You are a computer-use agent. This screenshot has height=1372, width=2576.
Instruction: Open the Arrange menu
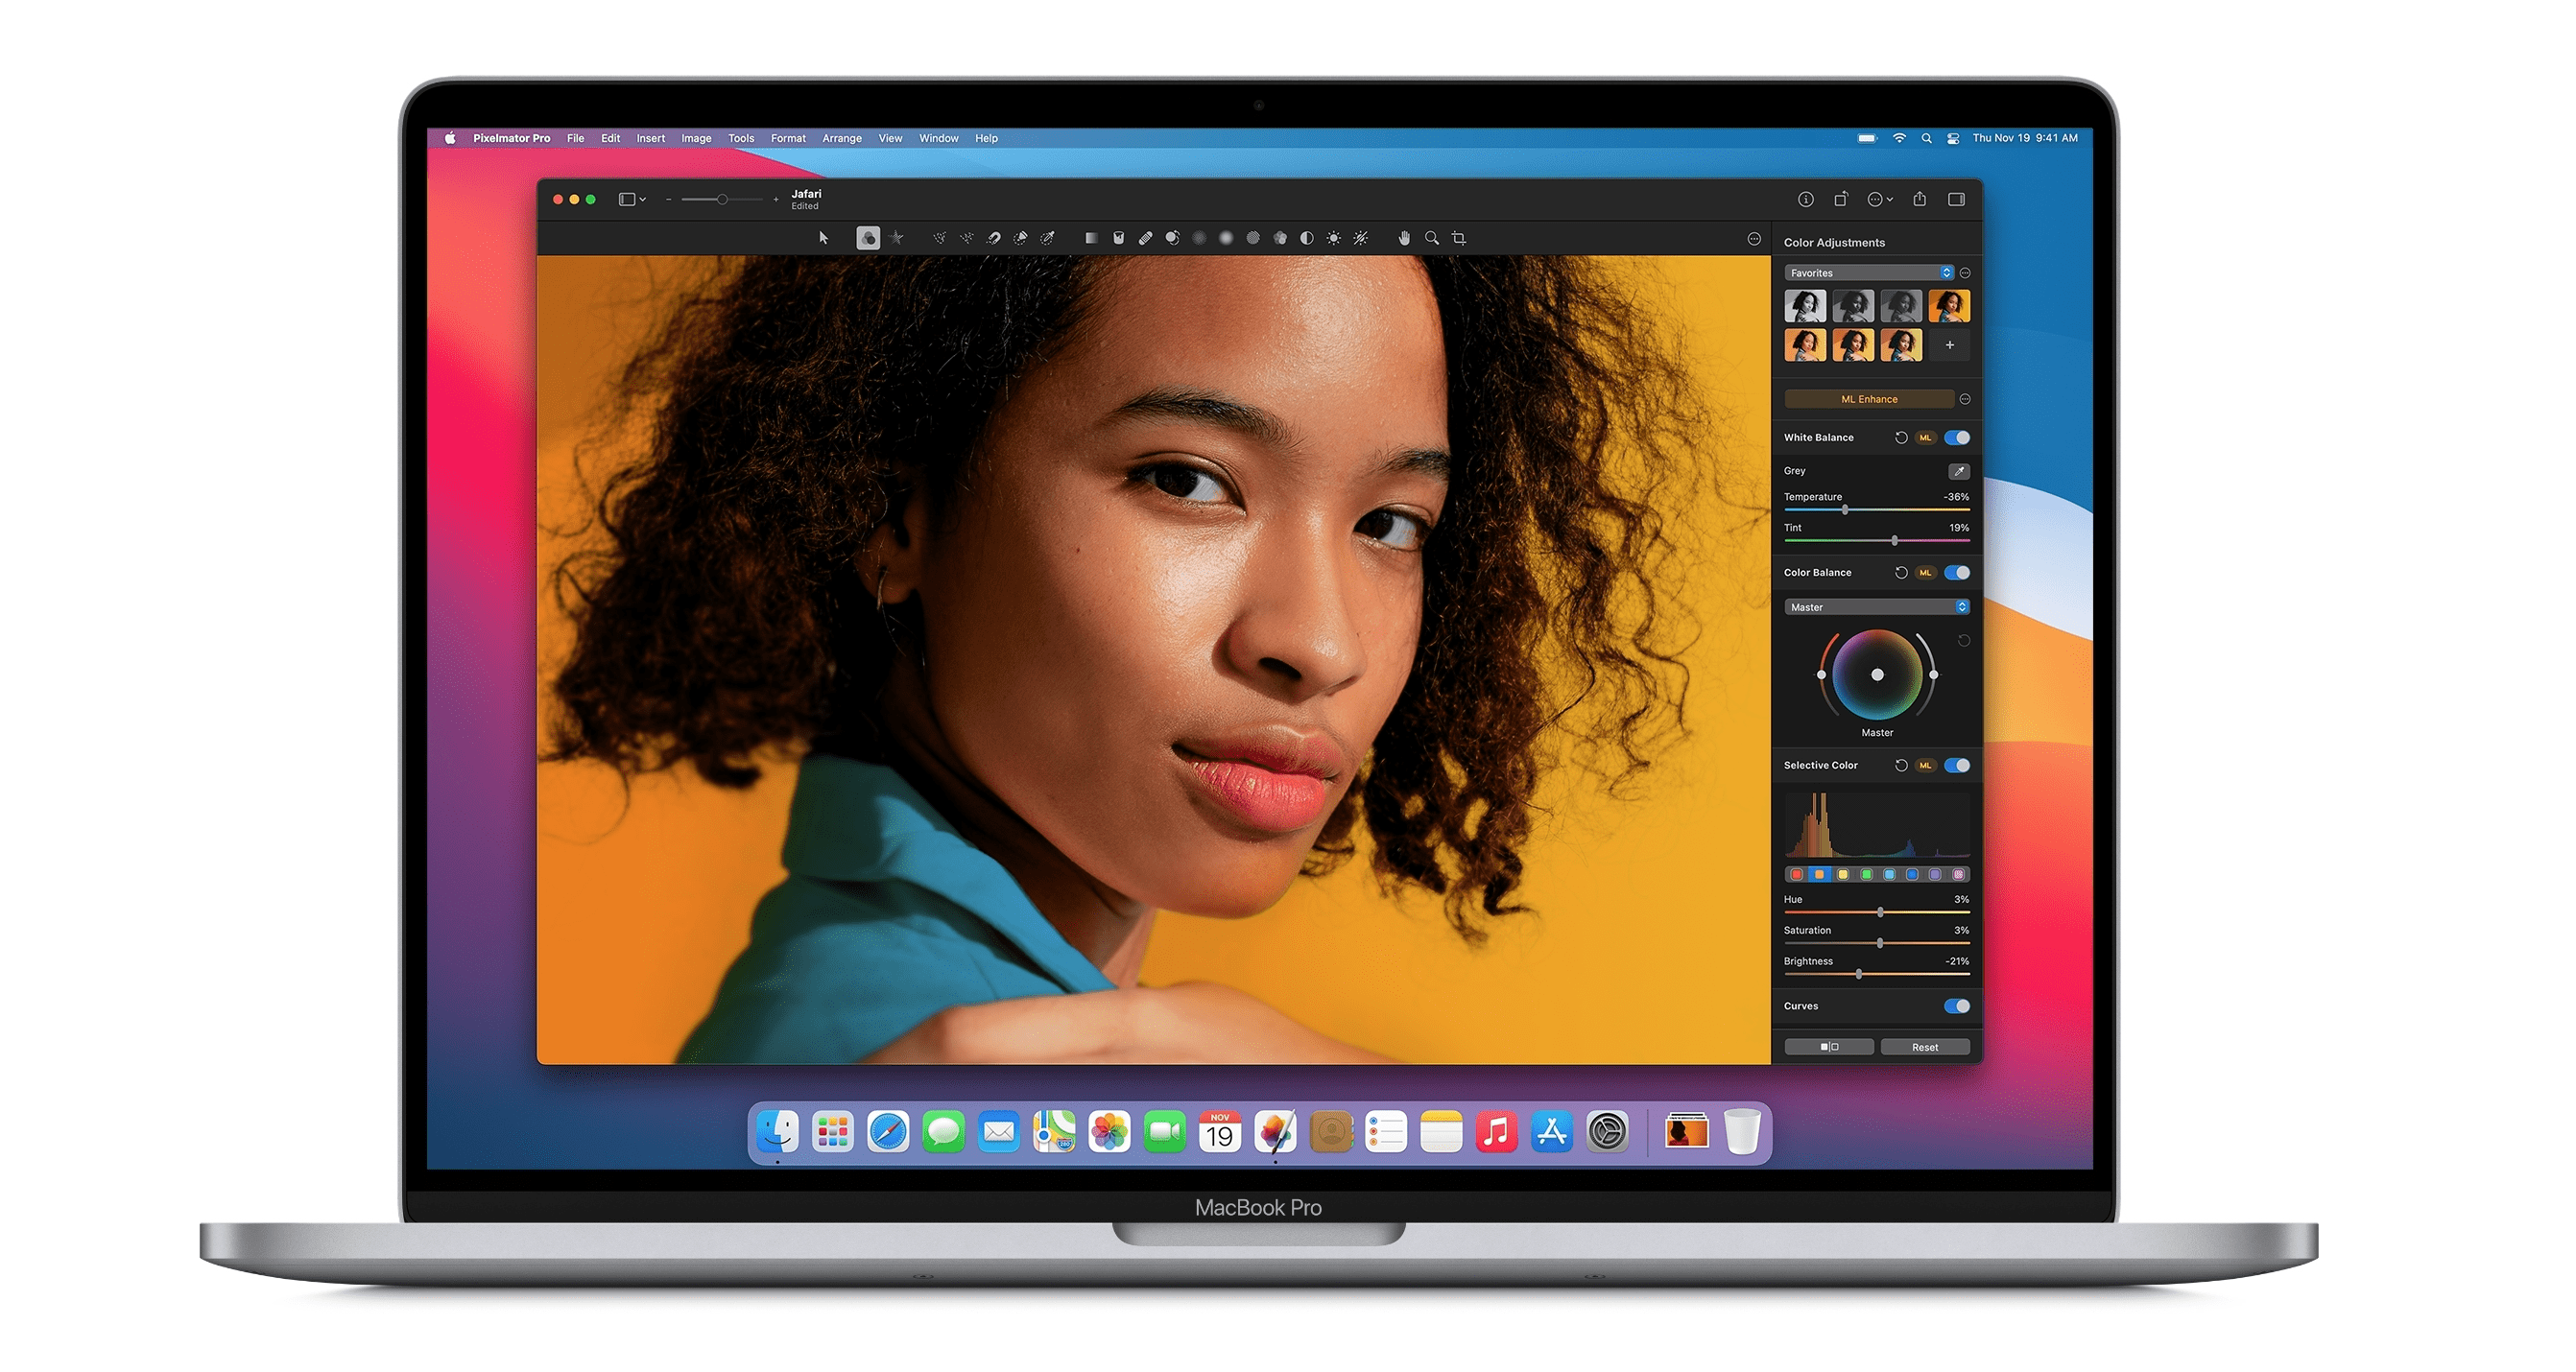[842, 139]
